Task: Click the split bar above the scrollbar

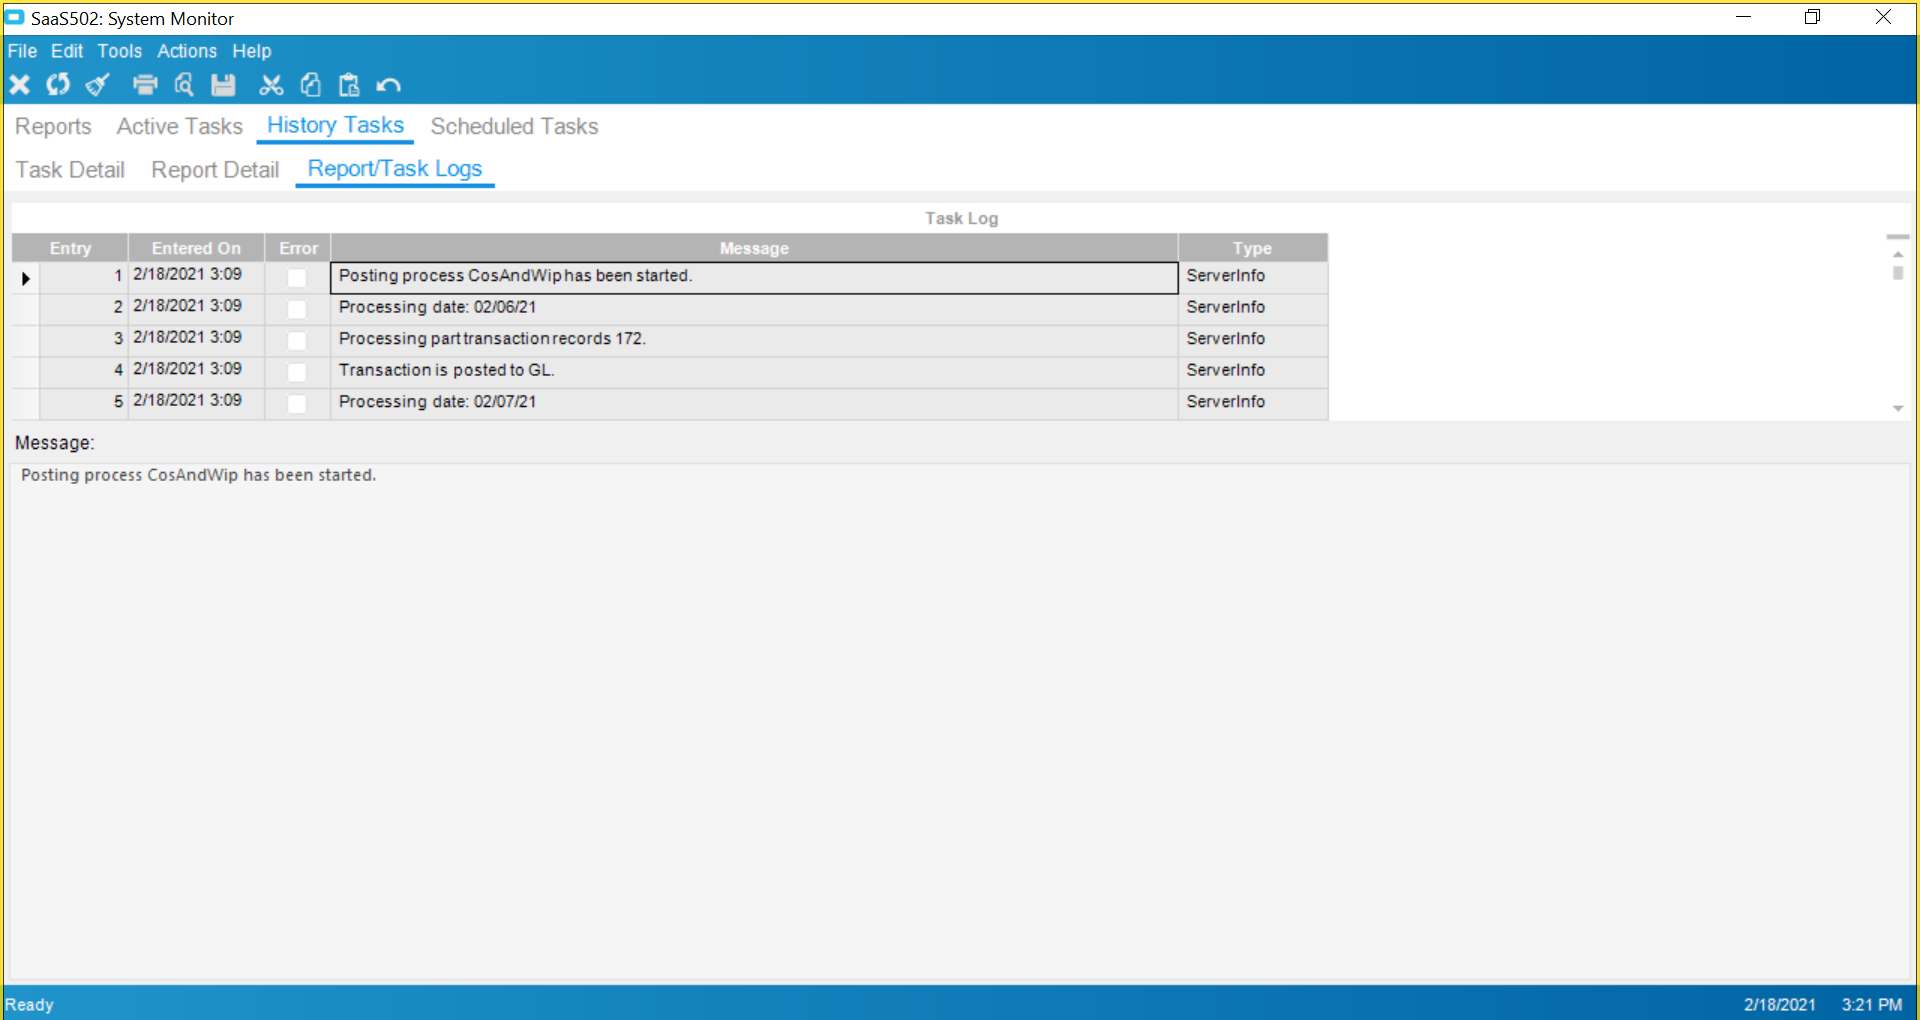Action: click(1898, 237)
